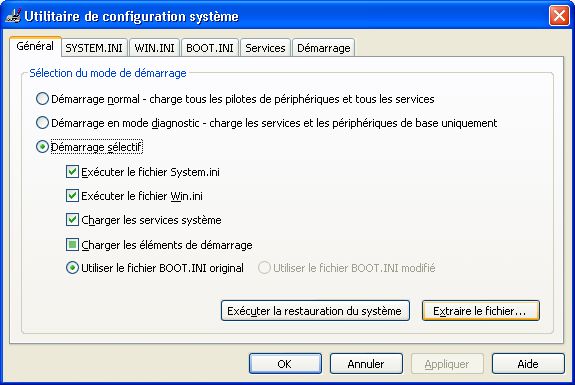This screenshot has height=385, width=575.
Task: Open the Démarrage tab
Action: tap(323, 48)
